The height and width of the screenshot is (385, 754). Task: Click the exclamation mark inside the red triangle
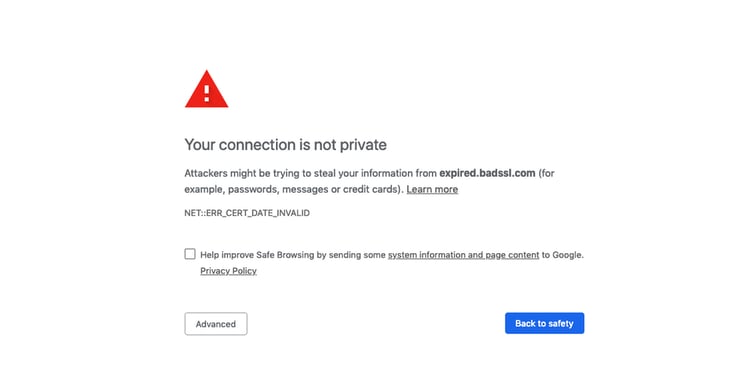[x=207, y=93]
